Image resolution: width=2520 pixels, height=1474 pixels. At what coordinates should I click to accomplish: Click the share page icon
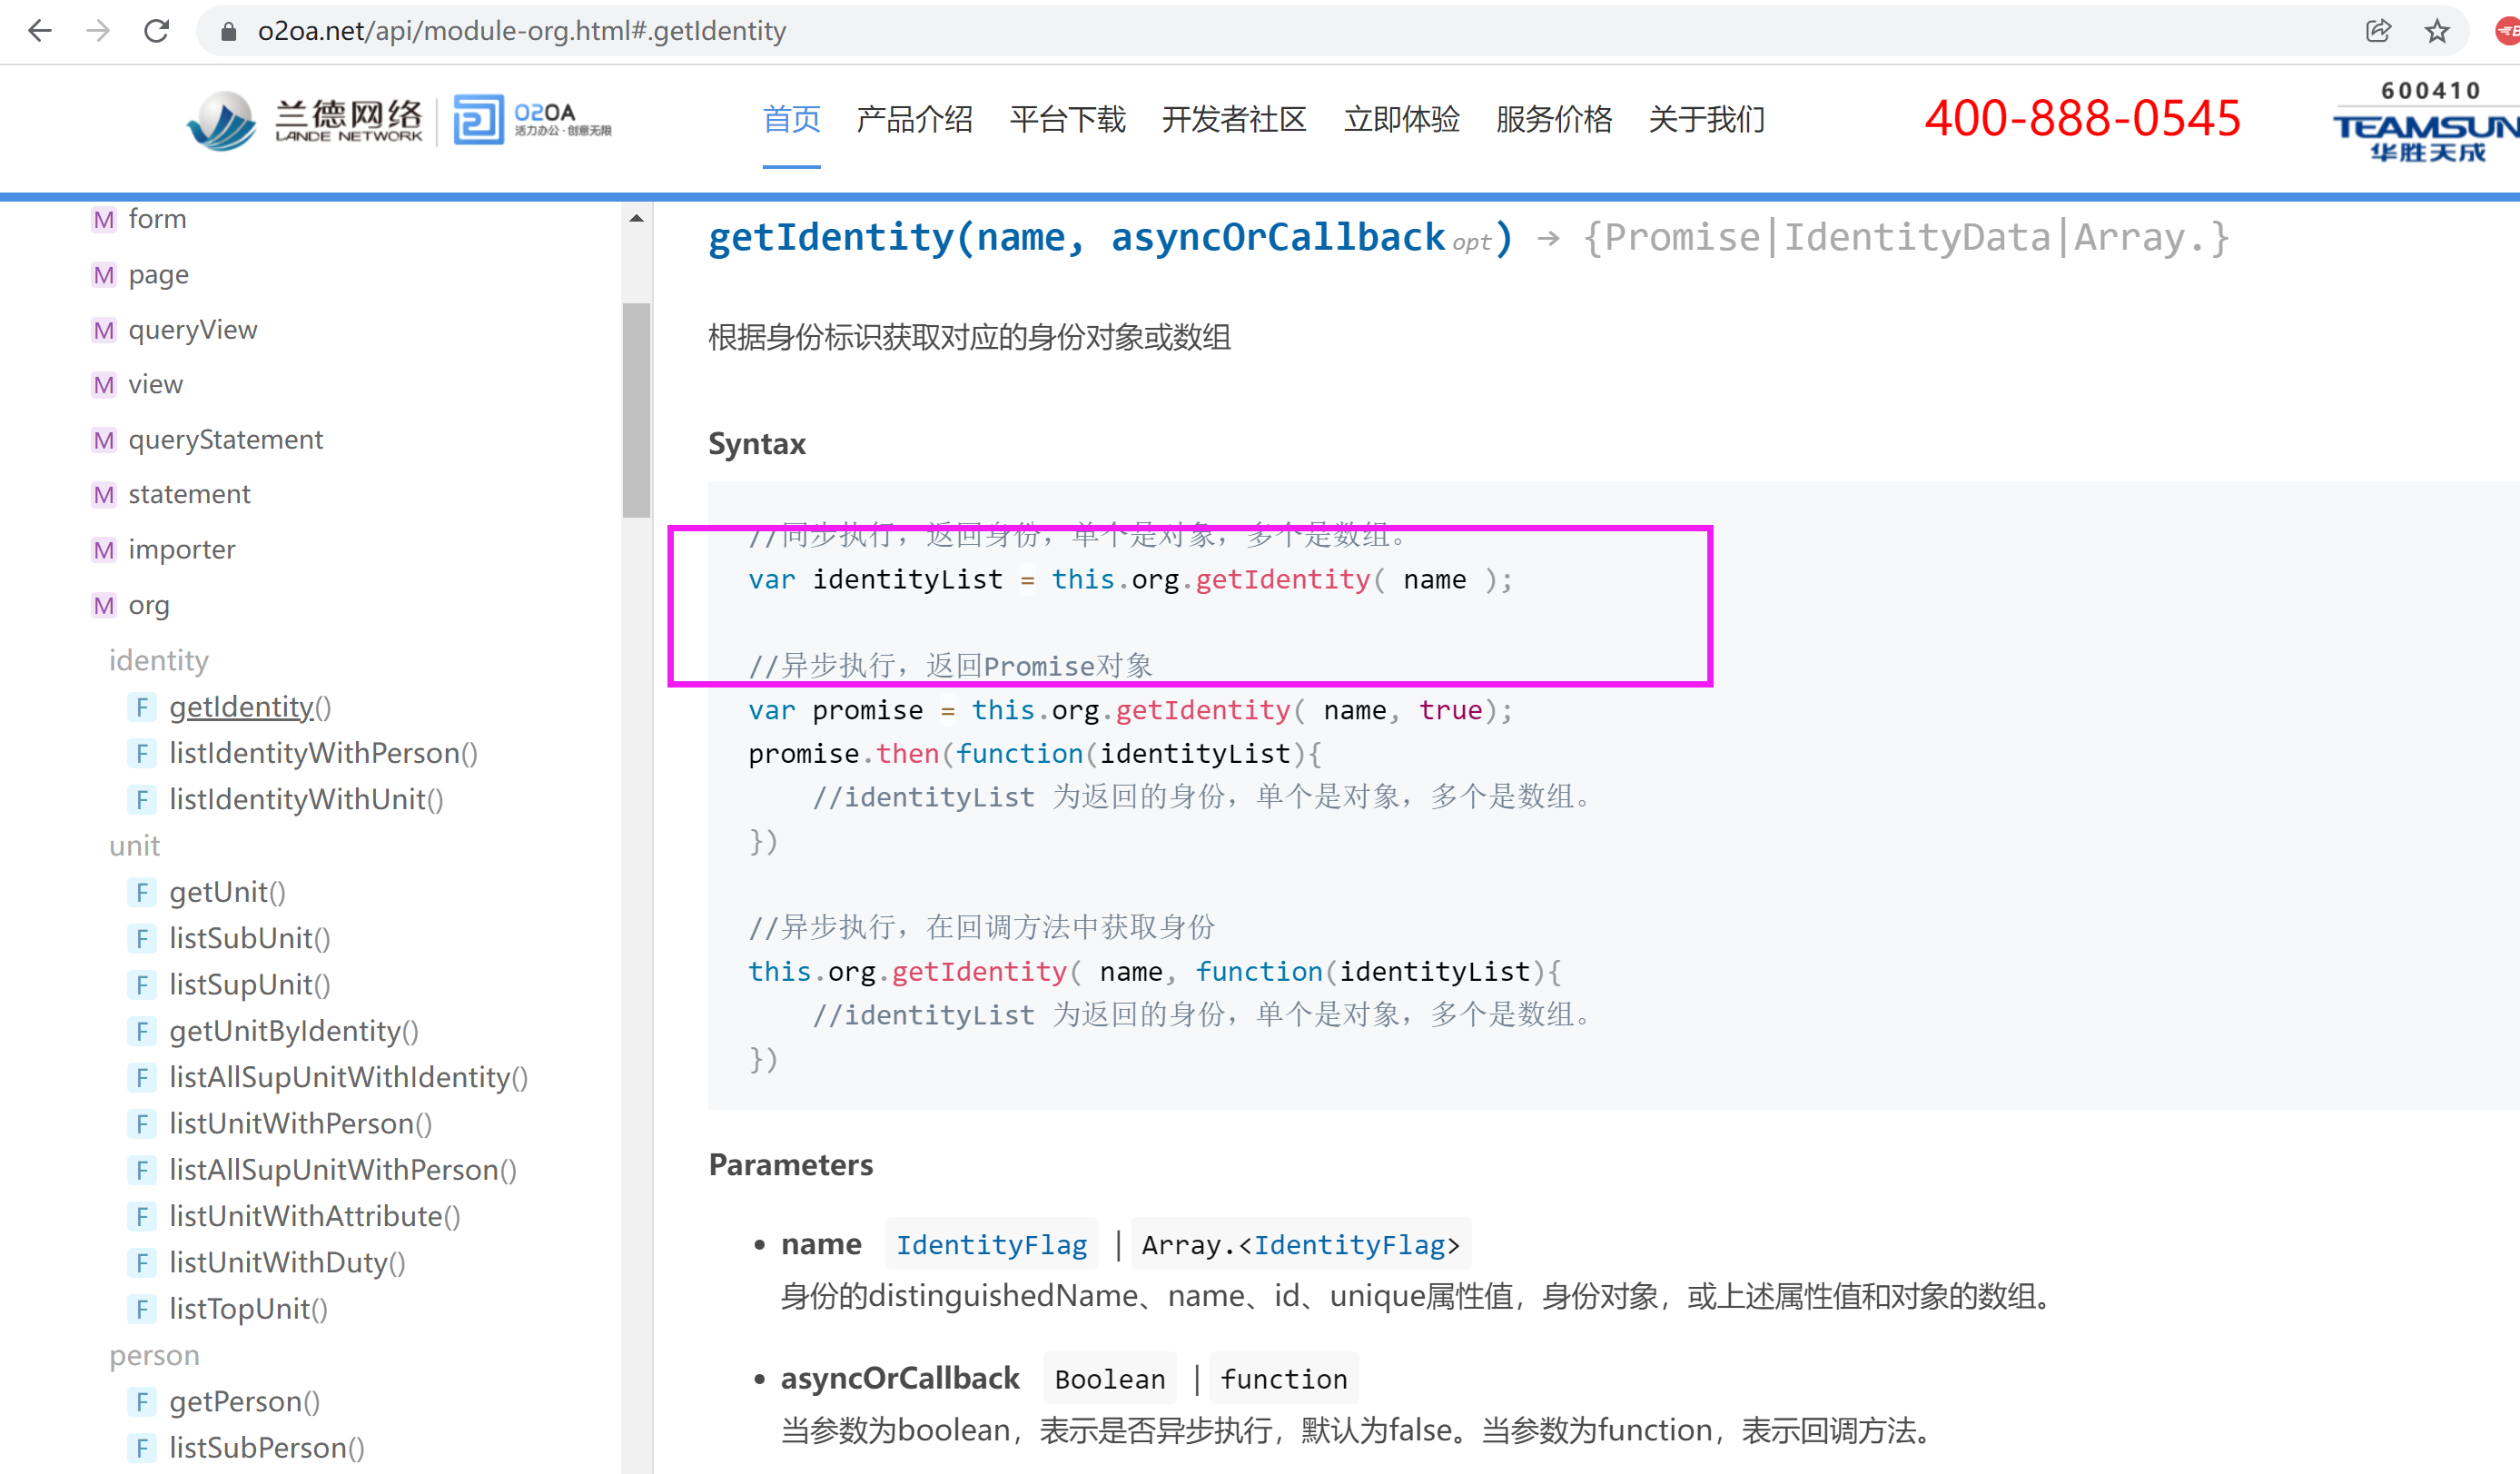[x=2378, y=31]
